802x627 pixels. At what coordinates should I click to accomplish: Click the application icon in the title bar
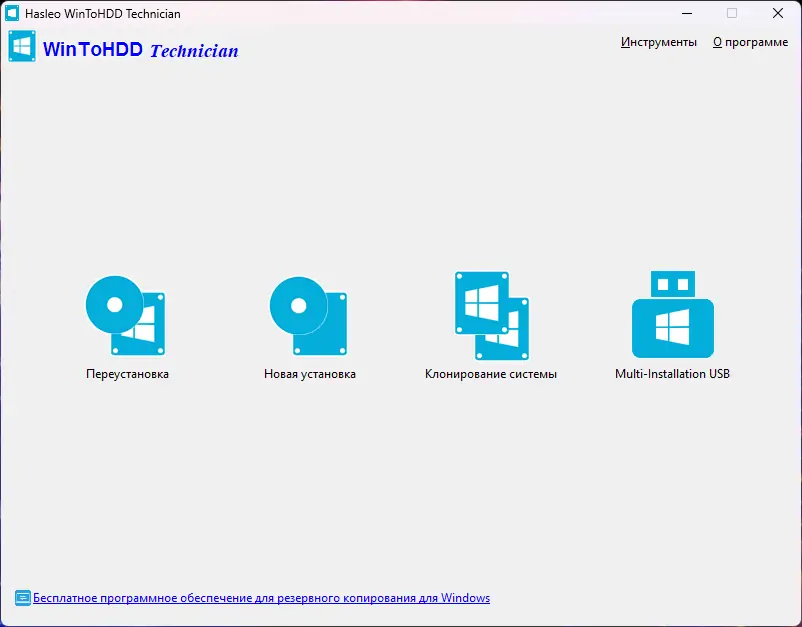point(14,14)
